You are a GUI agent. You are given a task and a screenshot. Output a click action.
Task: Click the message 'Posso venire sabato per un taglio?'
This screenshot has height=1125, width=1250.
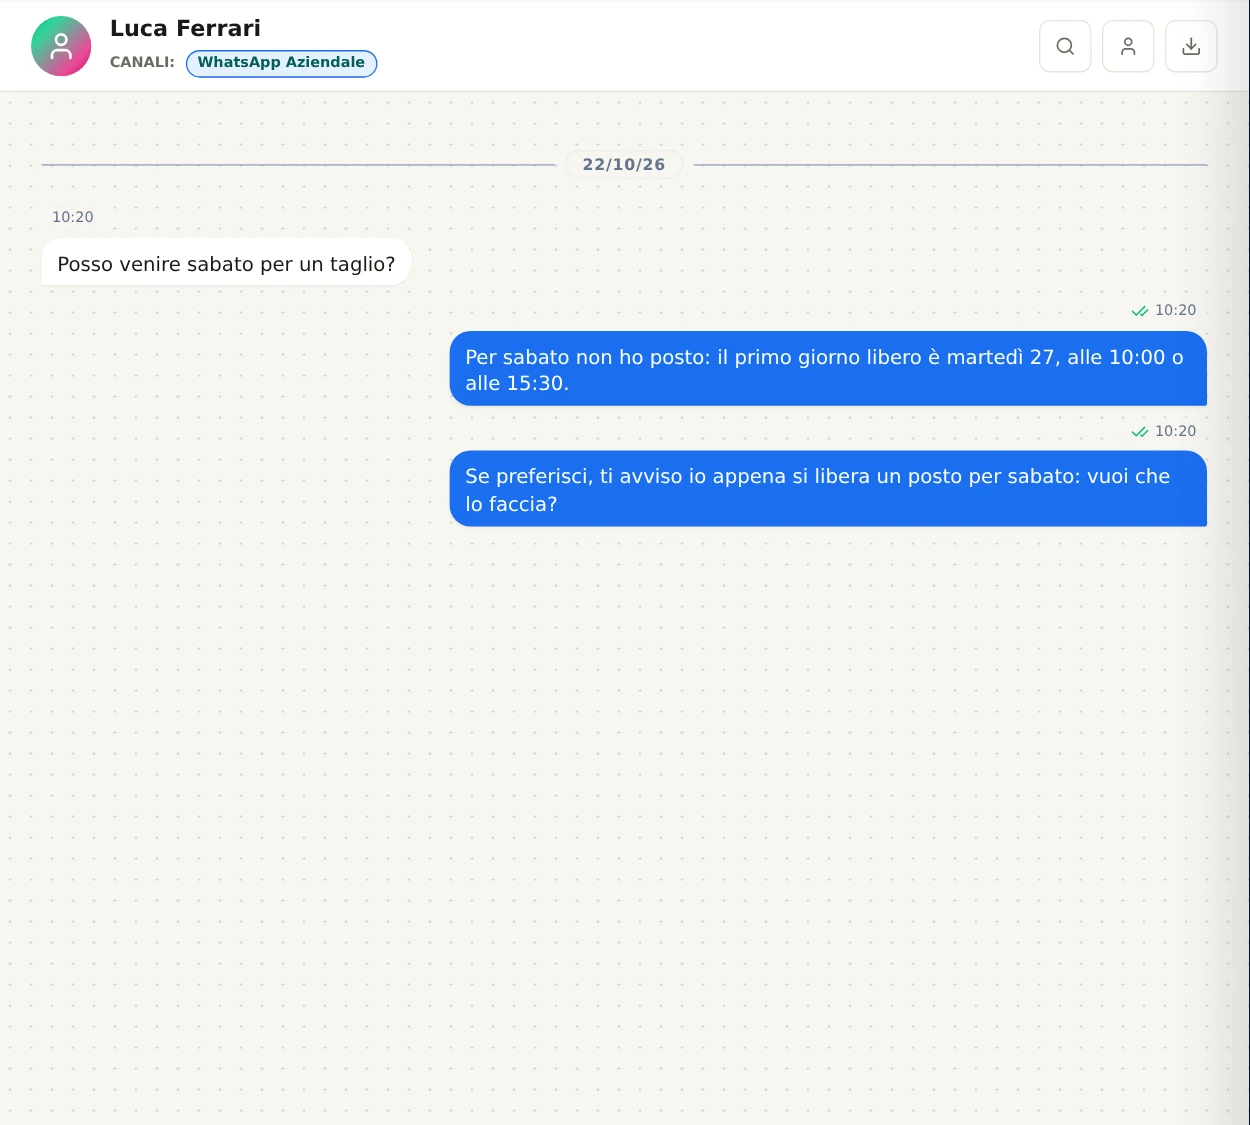click(x=226, y=264)
